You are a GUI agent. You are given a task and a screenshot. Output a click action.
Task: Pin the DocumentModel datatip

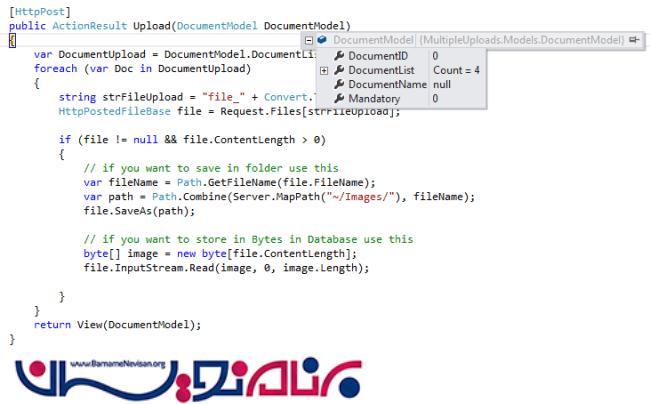(634, 40)
